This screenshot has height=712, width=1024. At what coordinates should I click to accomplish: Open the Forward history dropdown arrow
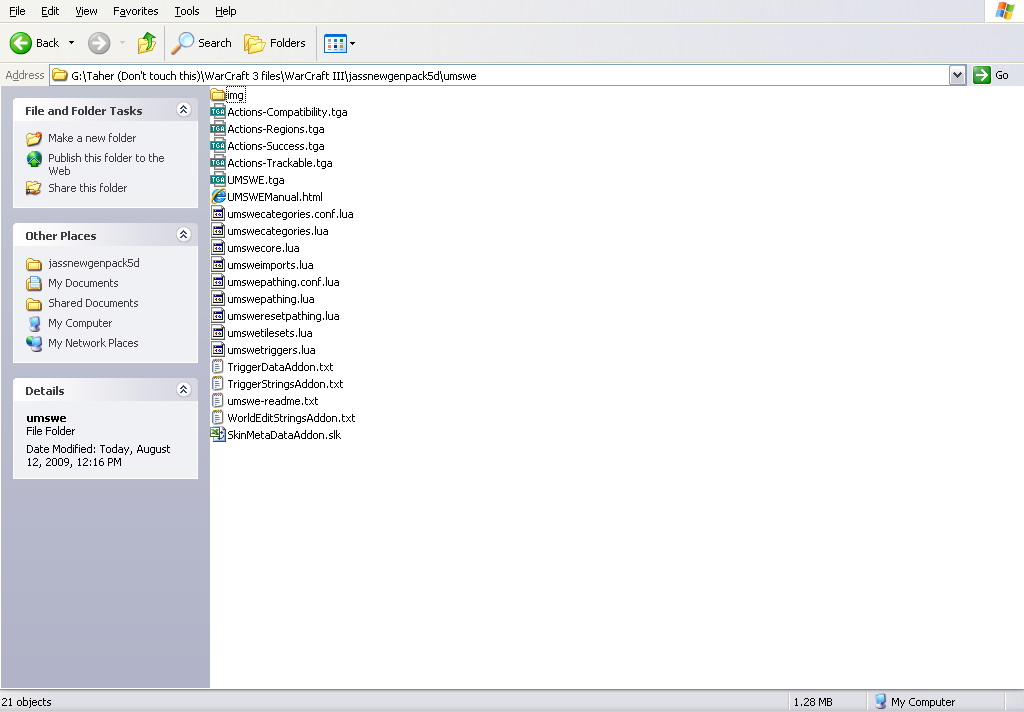pos(122,43)
